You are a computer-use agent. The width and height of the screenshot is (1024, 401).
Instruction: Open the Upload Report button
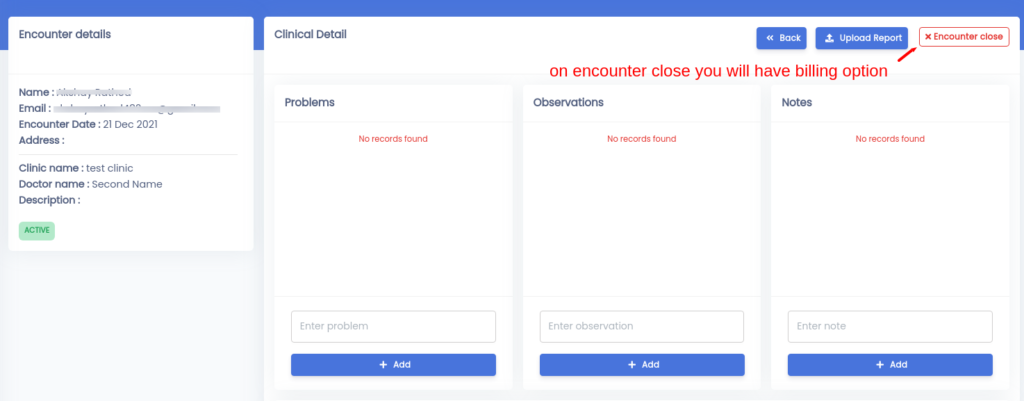tap(861, 38)
